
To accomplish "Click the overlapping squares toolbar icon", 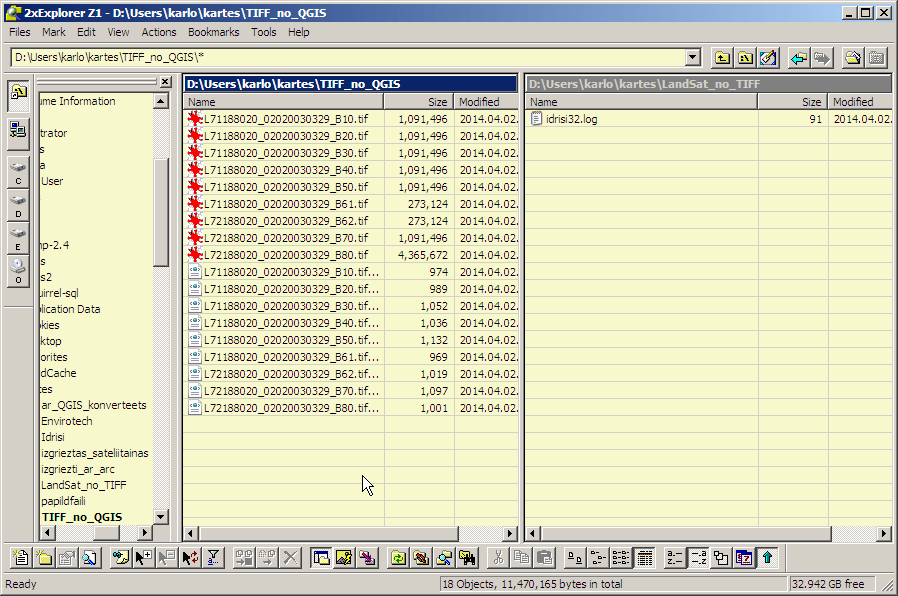I will click(x=721, y=558).
